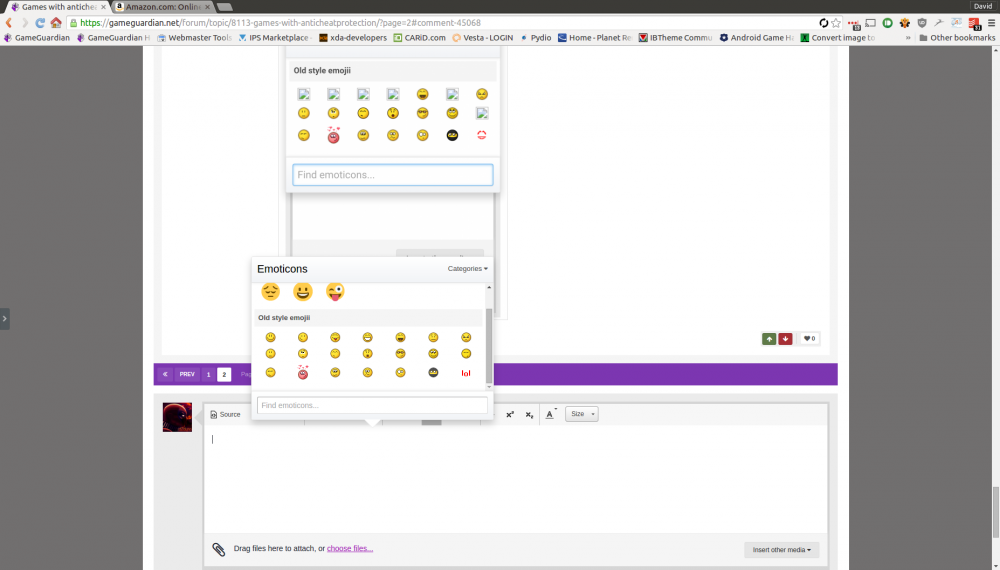
Task: Open the emoticon Categories dropdown
Action: tap(467, 269)
